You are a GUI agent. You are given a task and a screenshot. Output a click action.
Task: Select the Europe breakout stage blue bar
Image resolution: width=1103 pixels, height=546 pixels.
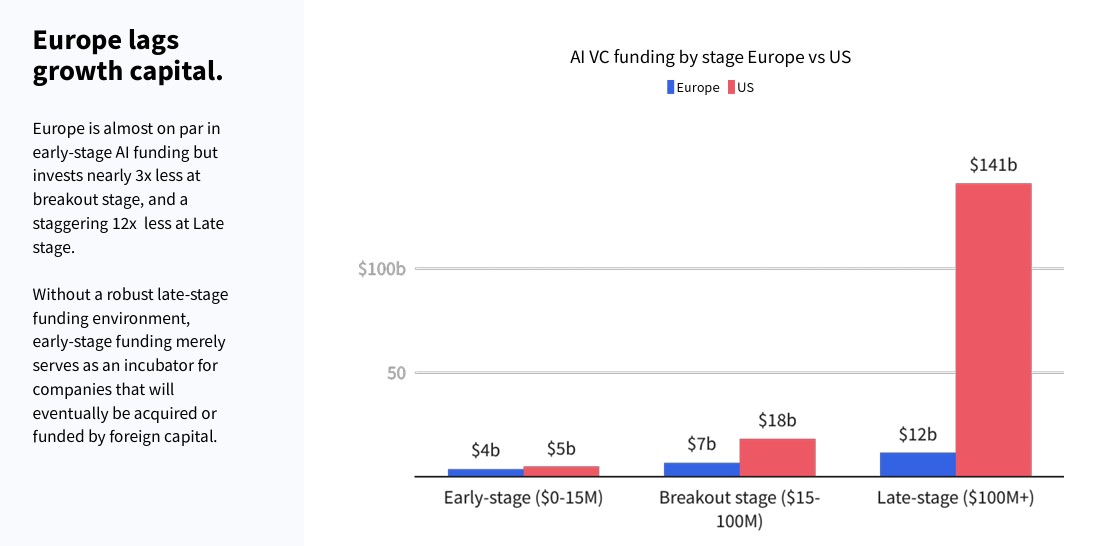(702, 469)
